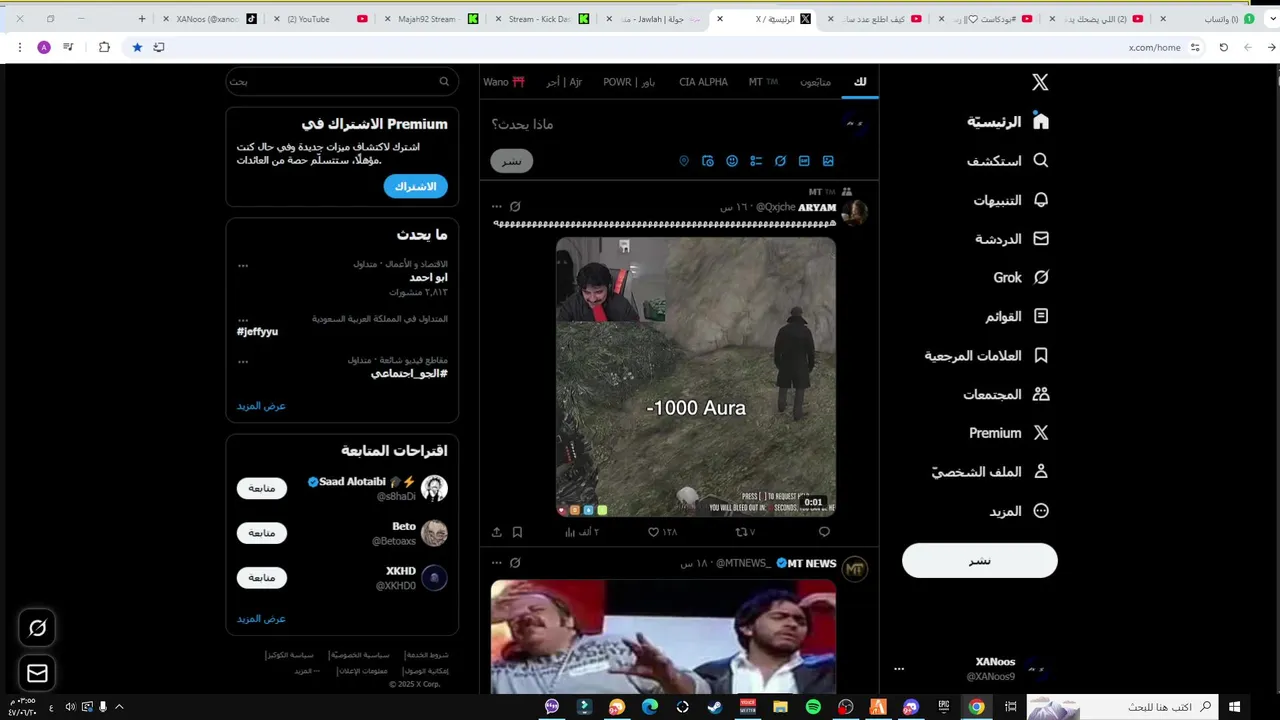Click the X logo above the sidebar
This screenshot has height=720, width=1280.
click(x=1040, y=82)
